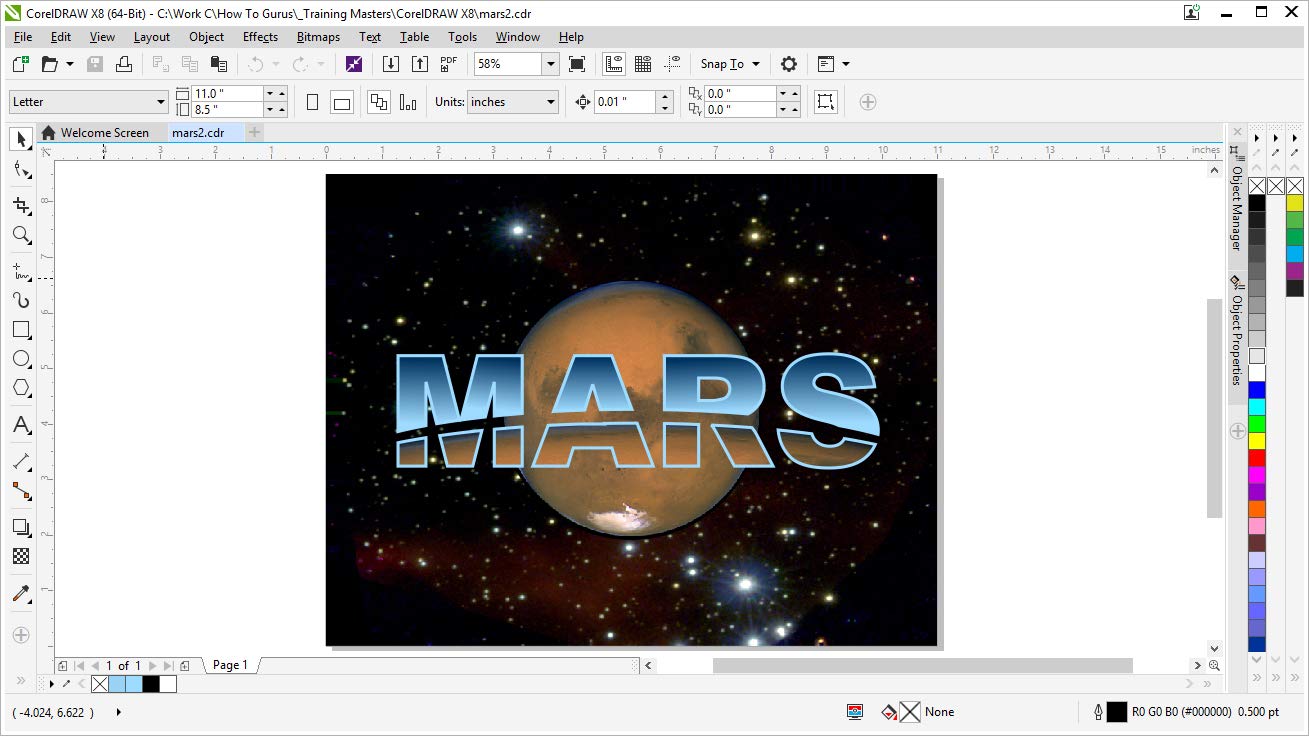Choose the Text tool
Viewport: 1309px width, 736px height.
[21, 426]
